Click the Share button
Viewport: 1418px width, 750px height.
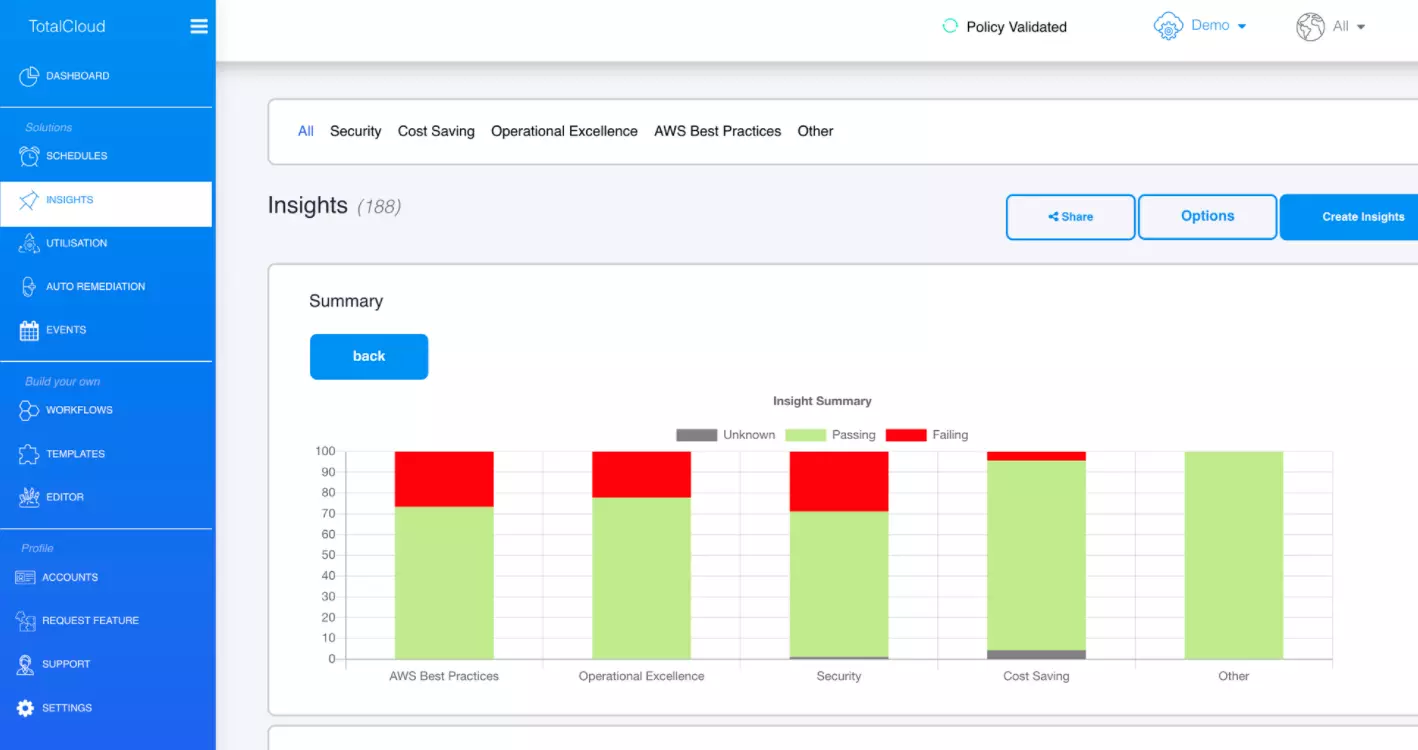[x=1070, y=217]
